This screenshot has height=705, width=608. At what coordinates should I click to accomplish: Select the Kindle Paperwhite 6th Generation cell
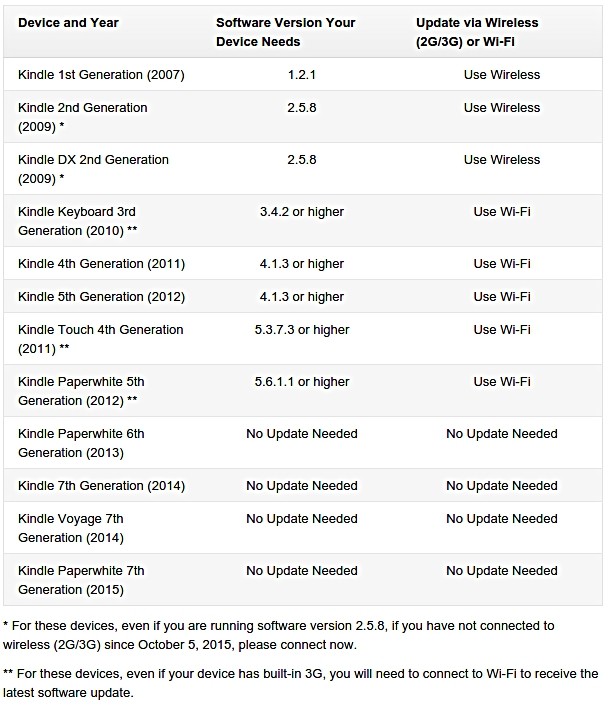[82, 443]
